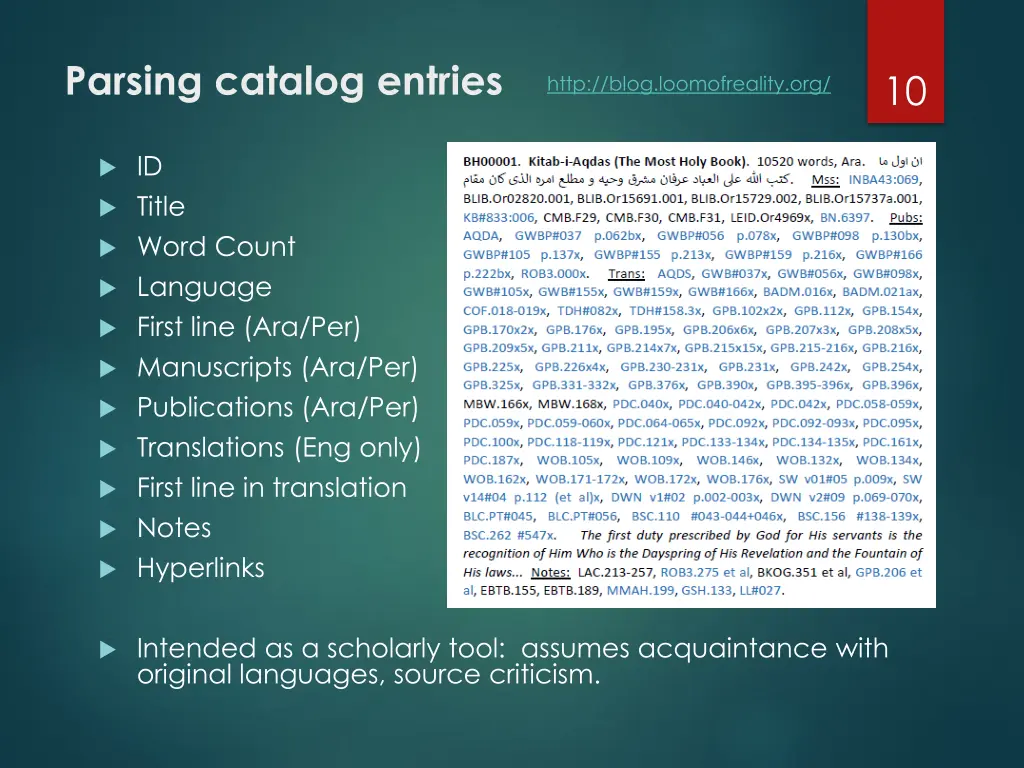Open the GPB.102x2x link
The height and width of the screenshot is (768, 1024).
748,312
